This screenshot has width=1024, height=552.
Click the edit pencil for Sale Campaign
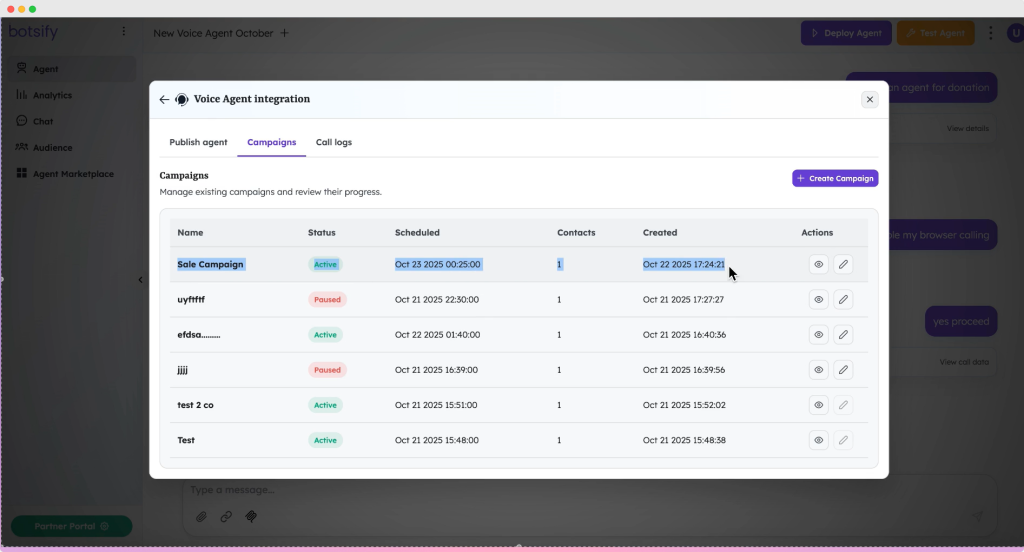[843, 265]
